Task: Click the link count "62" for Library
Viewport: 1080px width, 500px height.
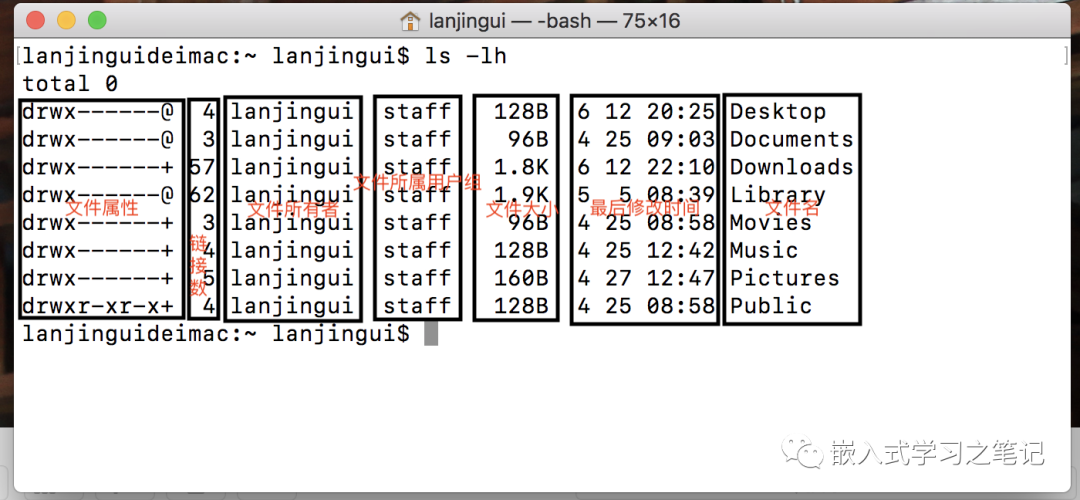Action: pyautogui.click(x=202, y=195)
